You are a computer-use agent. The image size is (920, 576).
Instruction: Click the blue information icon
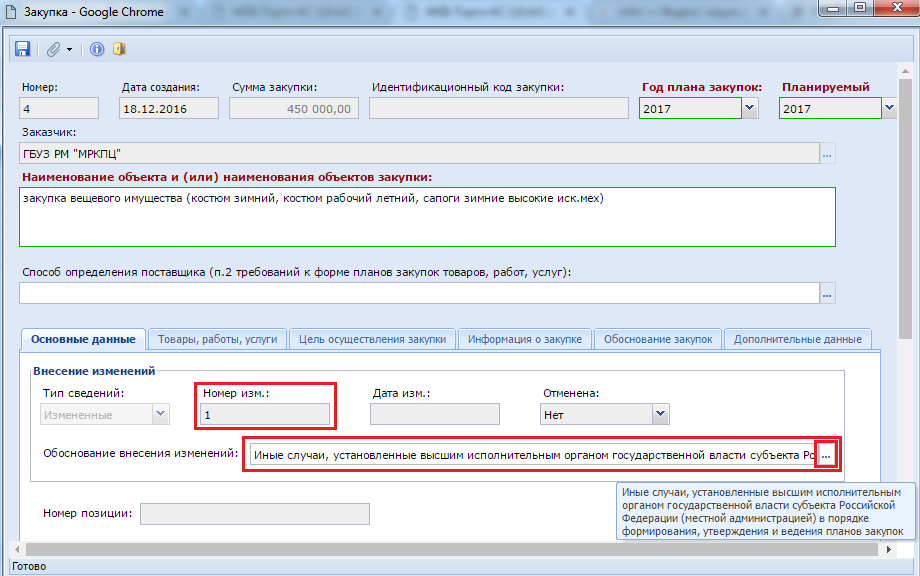[x=97, y=49]
